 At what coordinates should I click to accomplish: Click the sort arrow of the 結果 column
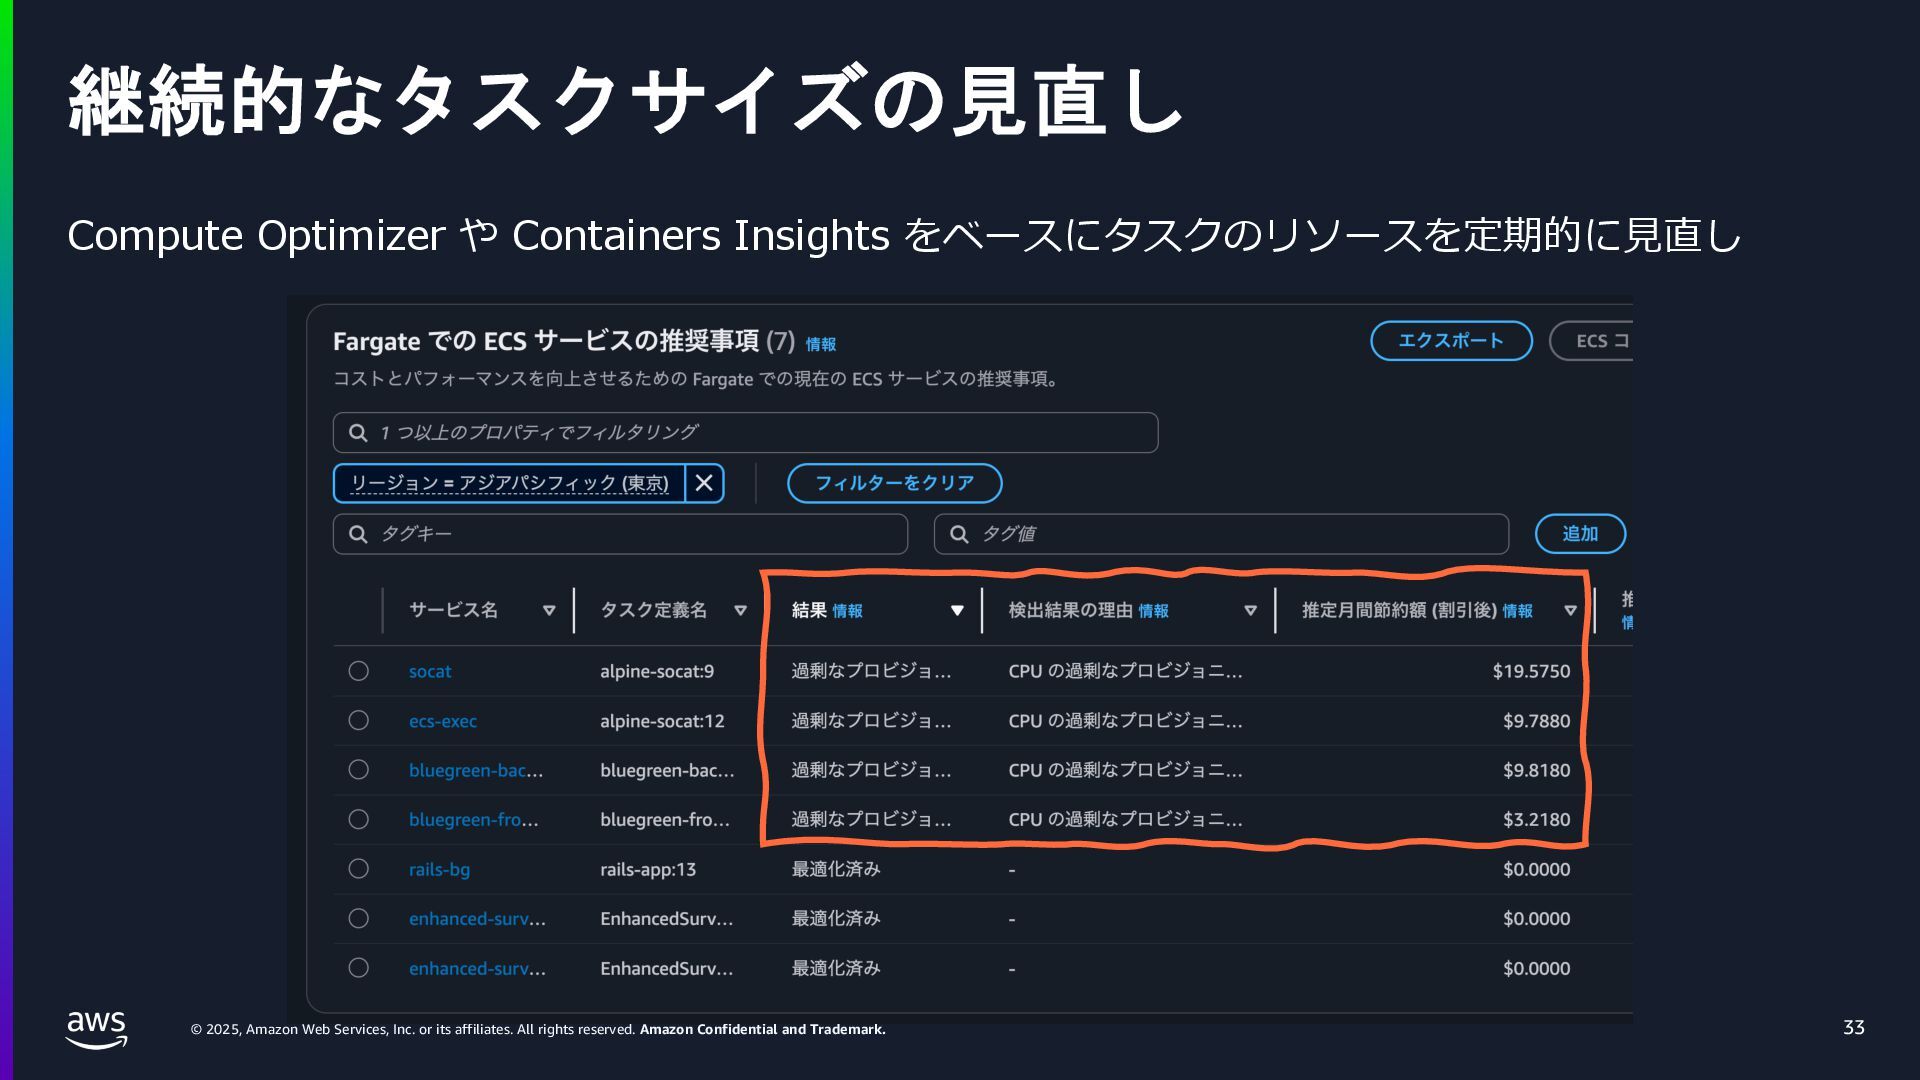click(957, 611)
